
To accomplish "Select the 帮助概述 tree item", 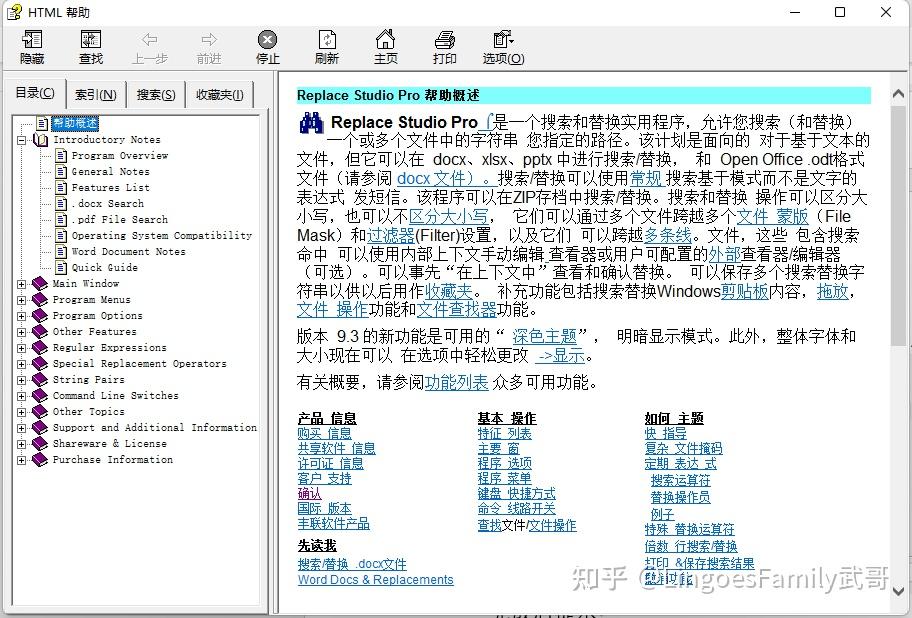I will (x=75, y=123).
